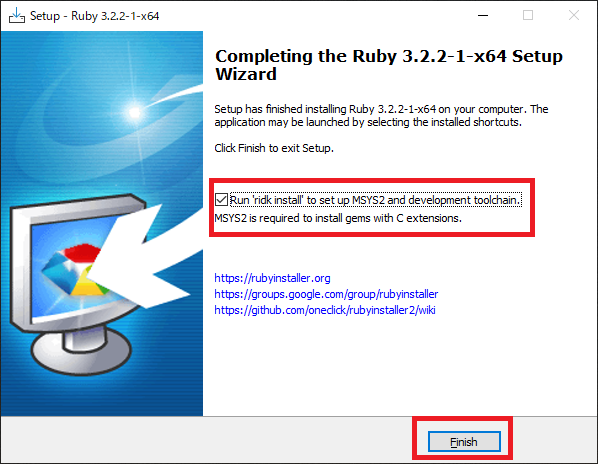Click the 'MSYS2 is required' description text
Viewport: 598px width, 464px height.
point(338,218)
